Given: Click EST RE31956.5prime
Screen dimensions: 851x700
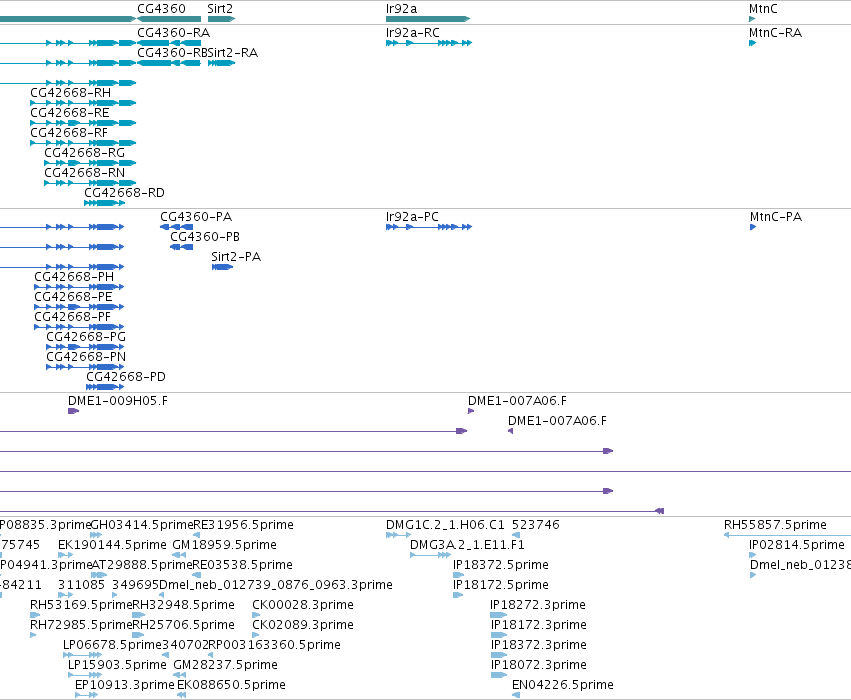Looking at the screenshot, I should 244,525.
